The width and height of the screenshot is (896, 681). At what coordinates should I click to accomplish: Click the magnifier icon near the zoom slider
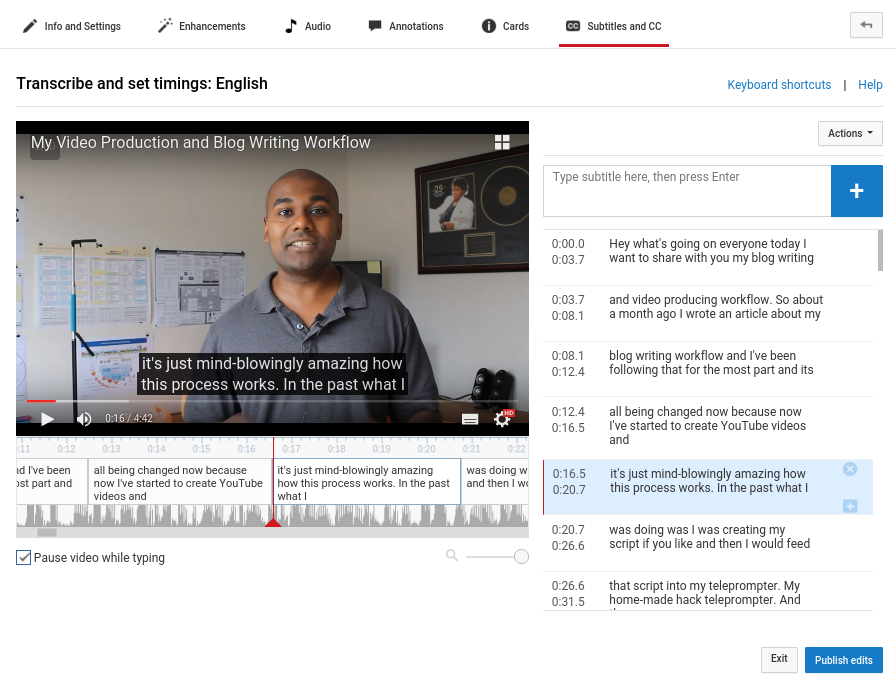(451, 556)
